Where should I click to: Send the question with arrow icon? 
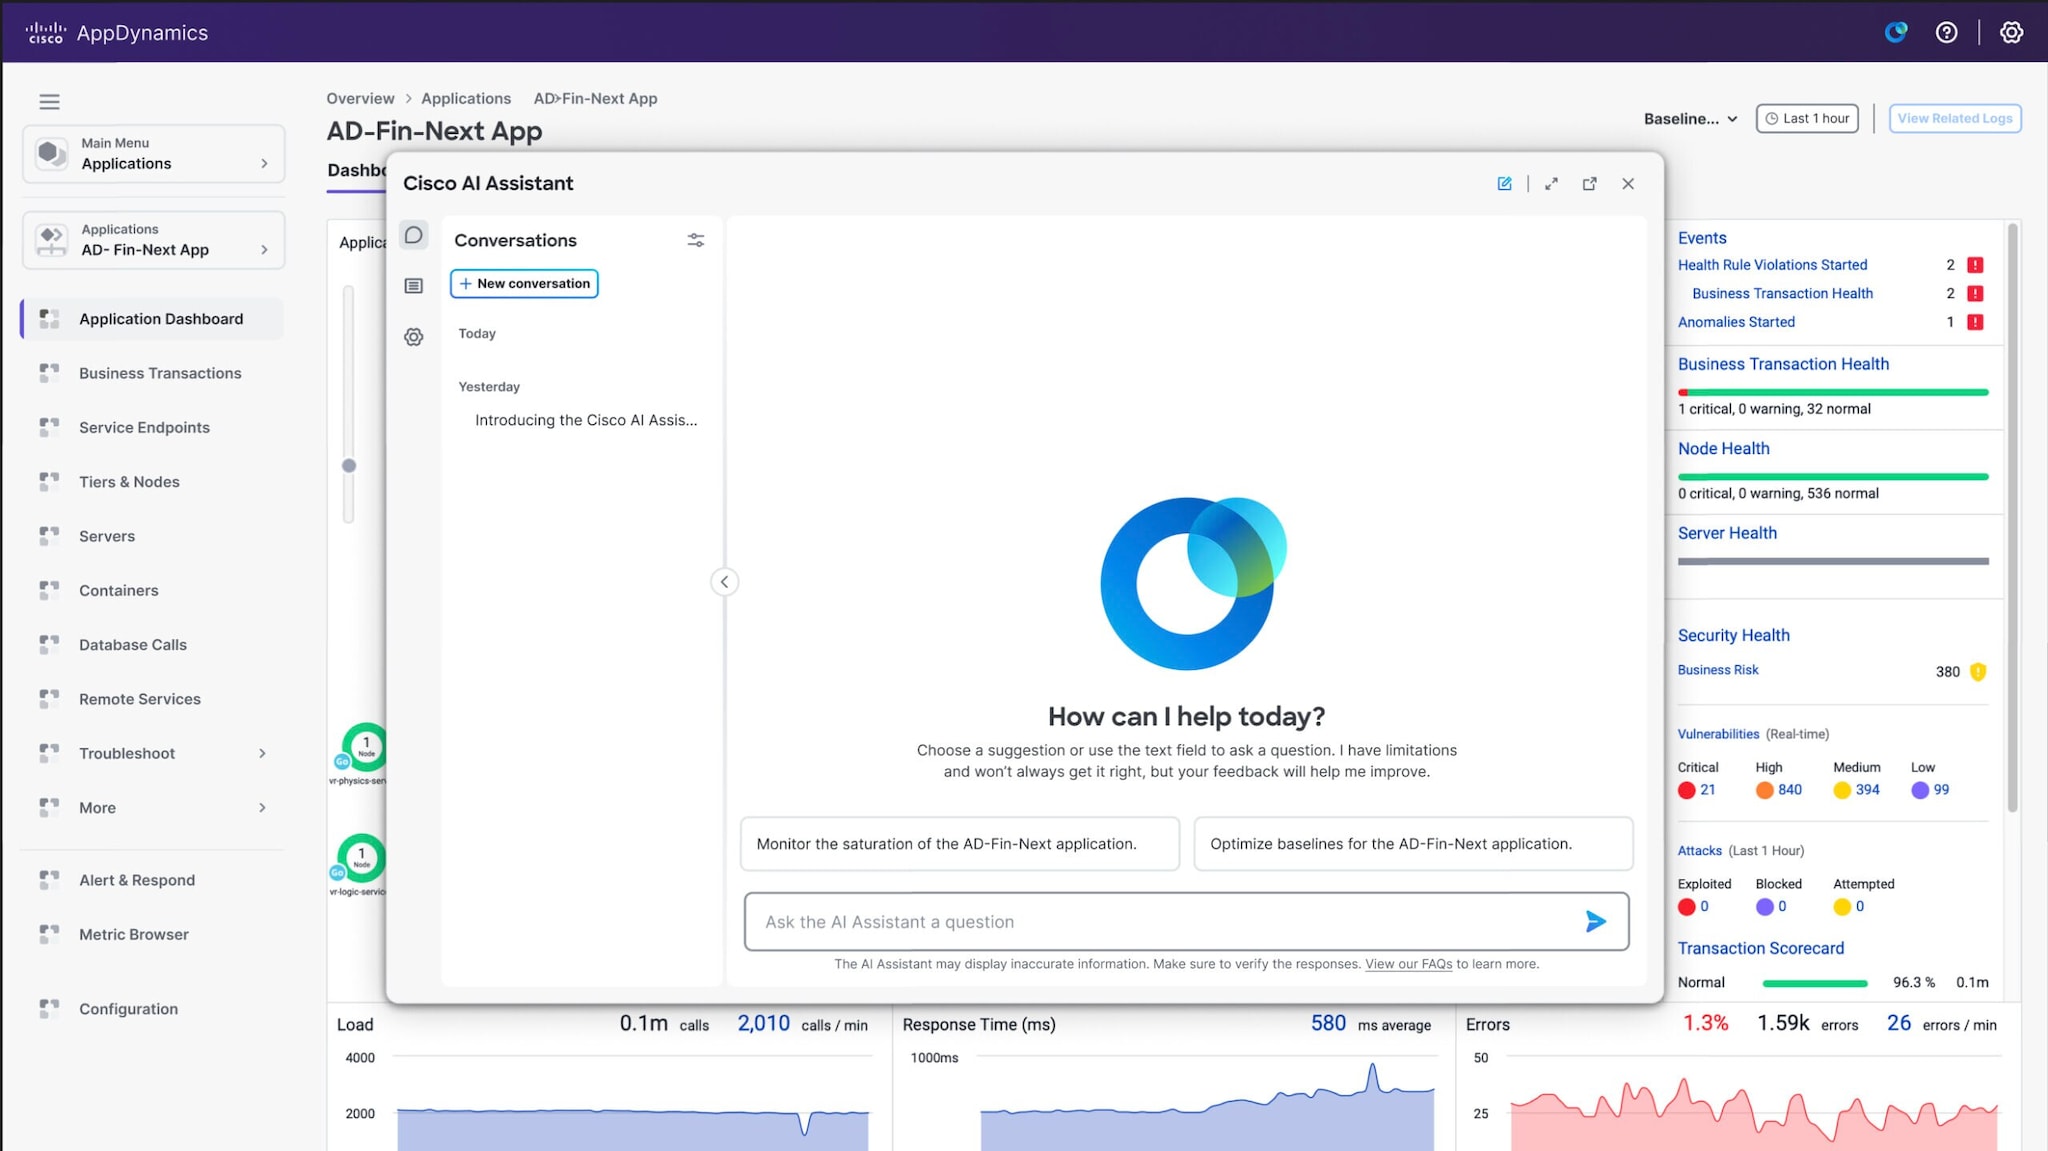[x=1596, y=921]
